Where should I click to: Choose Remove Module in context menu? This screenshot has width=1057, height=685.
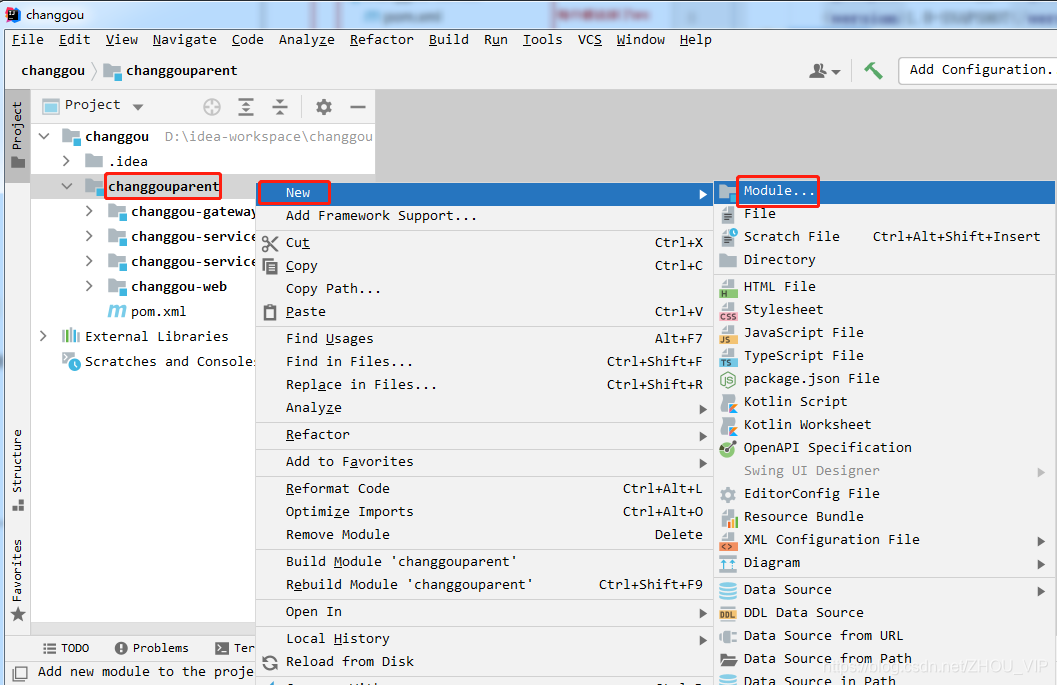485,535
